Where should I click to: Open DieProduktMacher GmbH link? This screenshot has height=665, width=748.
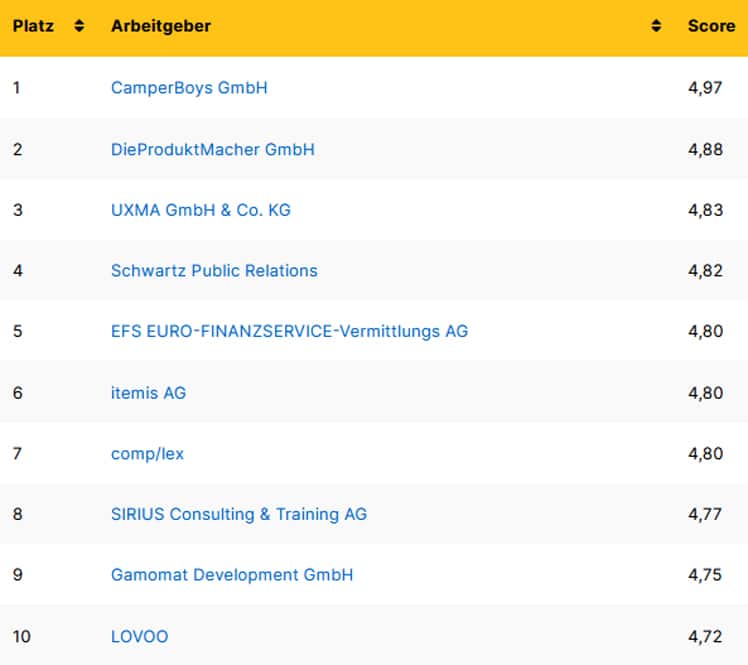pos(212,149)
